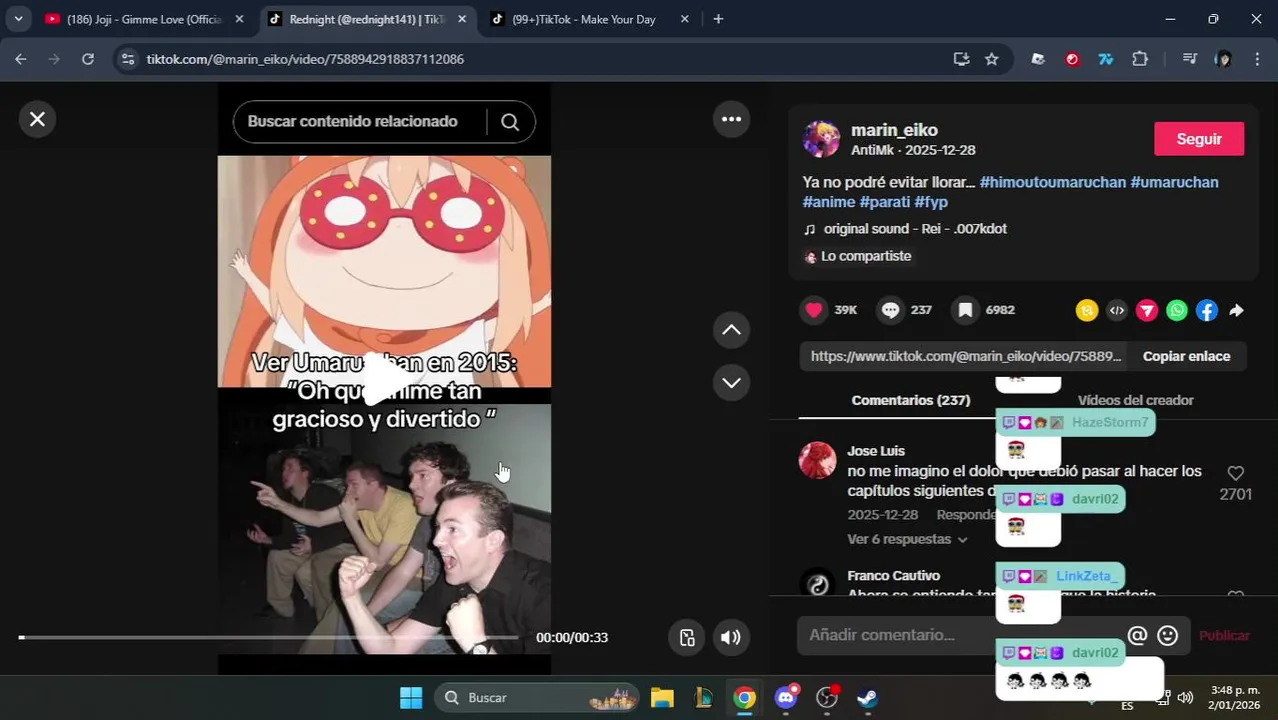Like the video with heart icon
1278x720 pixels.
coord(814,310)
